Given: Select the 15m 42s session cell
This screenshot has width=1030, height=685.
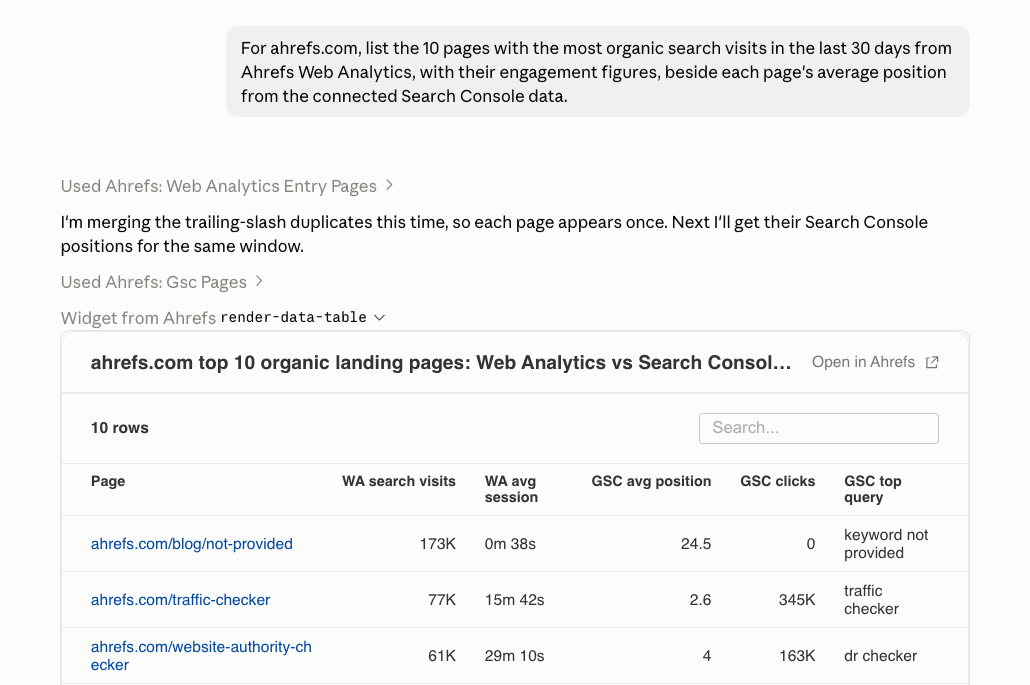Looking at the screenshot, I should 514,600.
